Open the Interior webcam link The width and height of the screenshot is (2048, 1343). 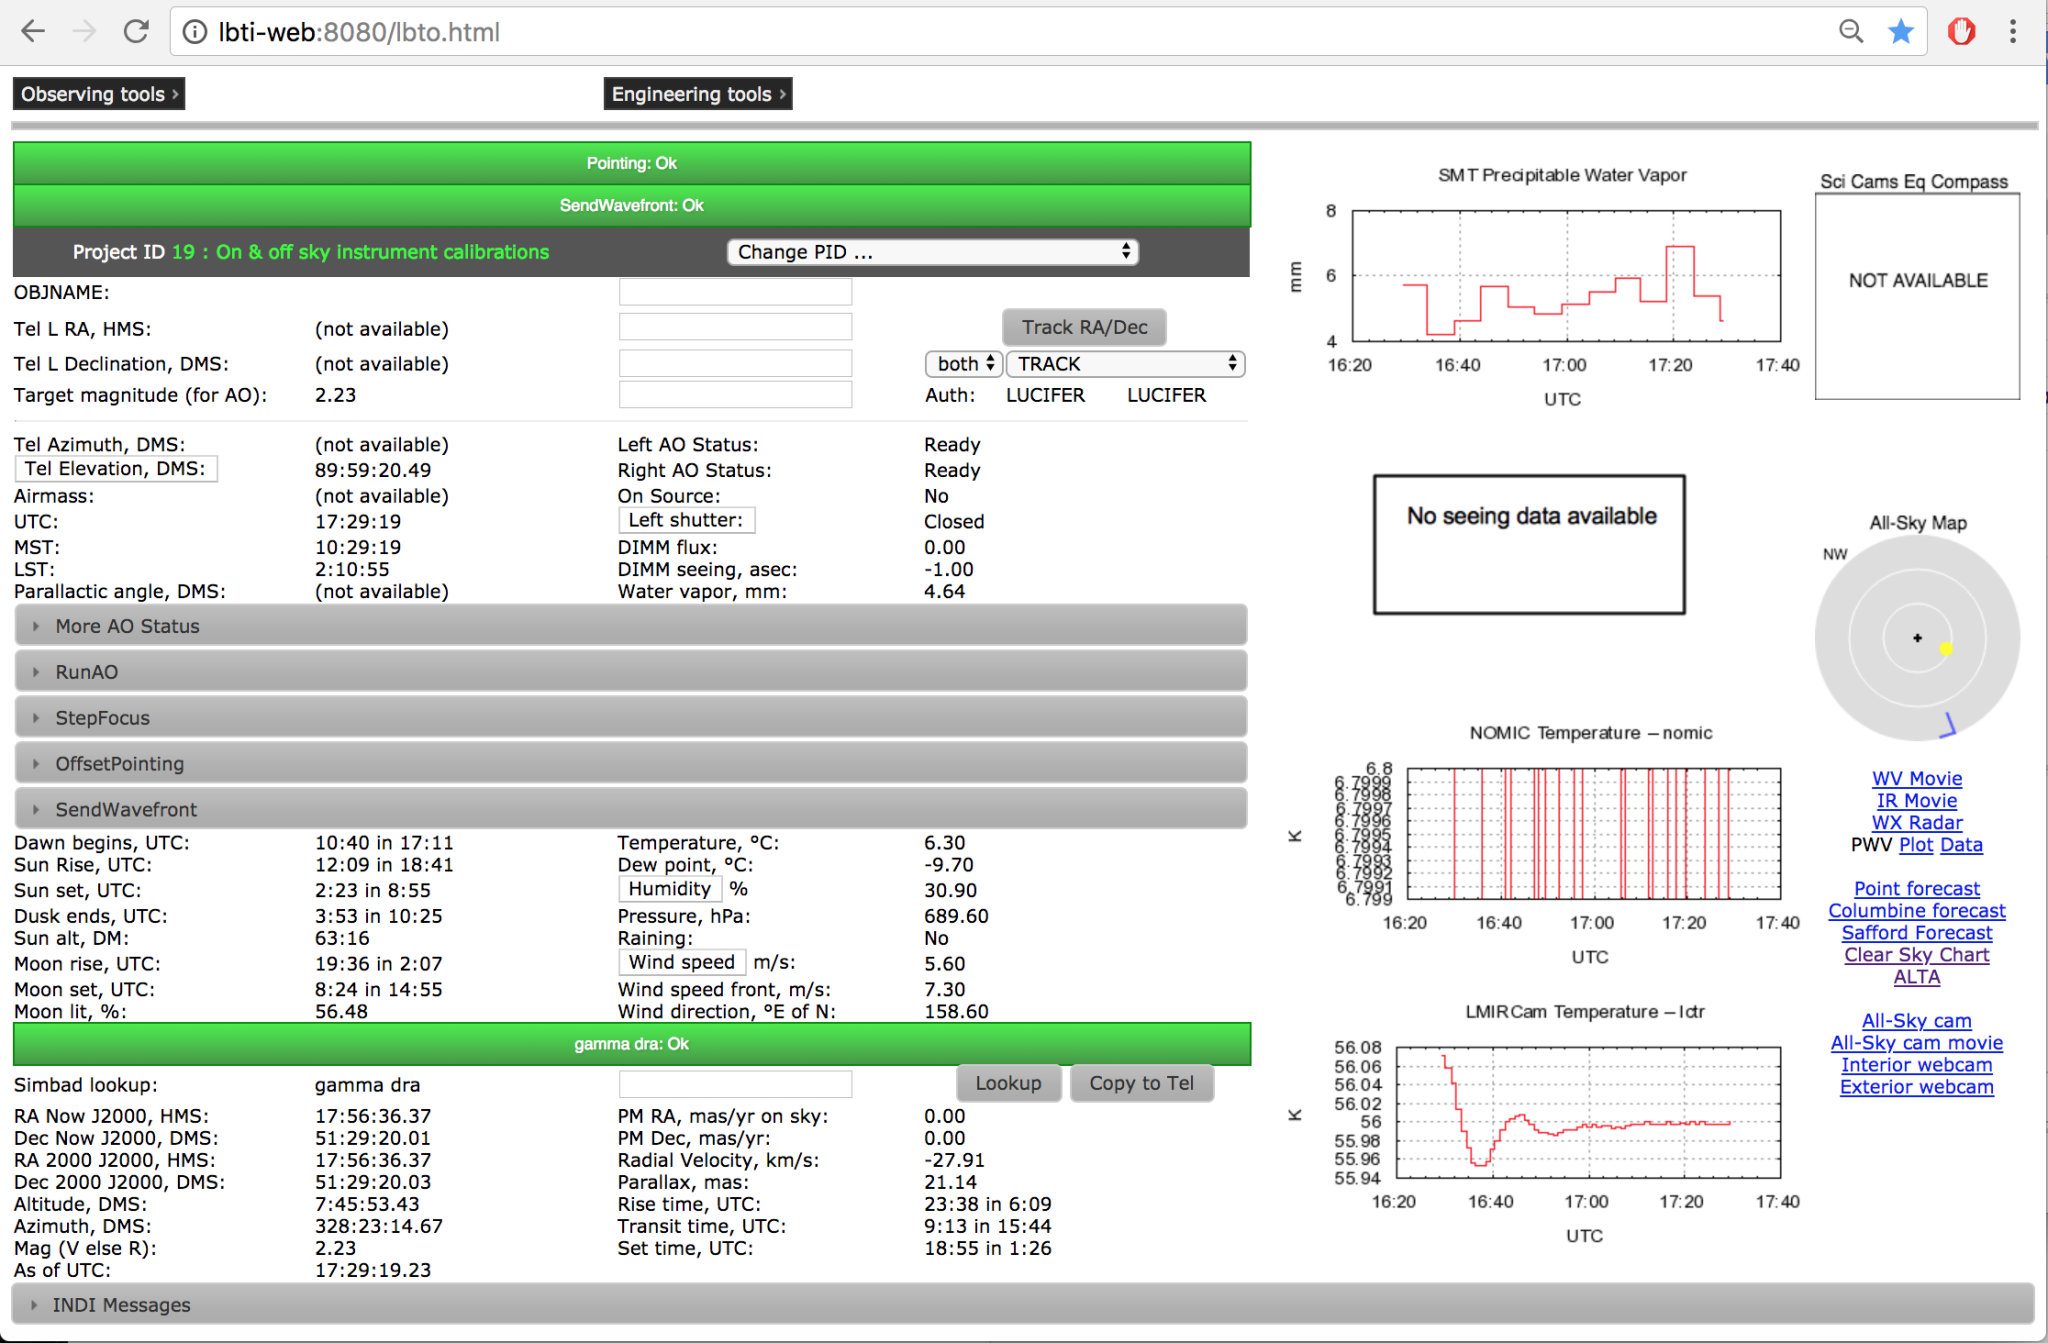coord(1916,1064)
